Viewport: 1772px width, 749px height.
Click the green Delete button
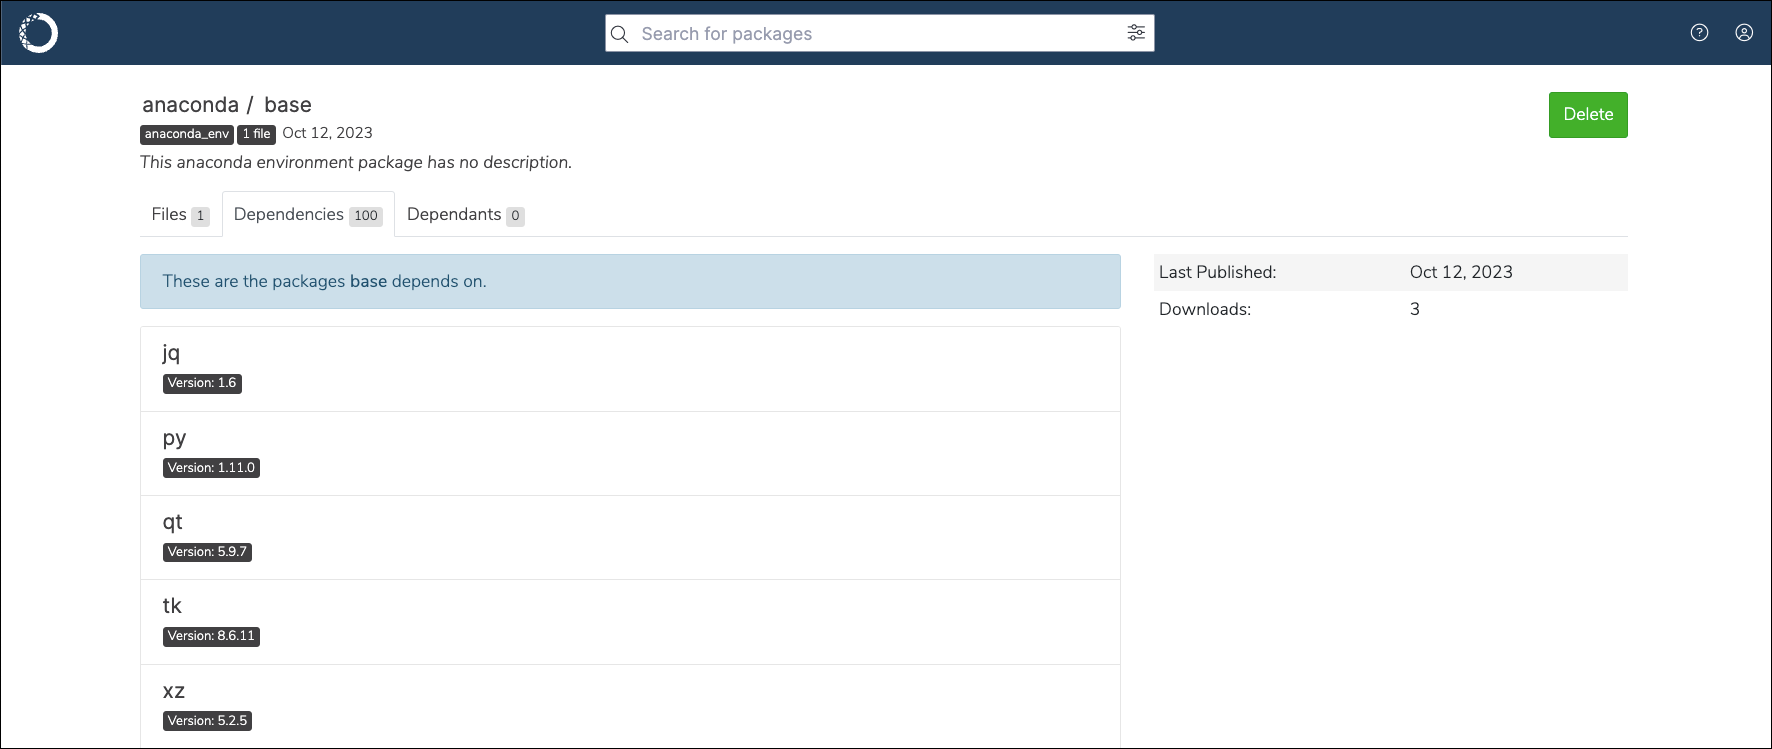1588,115
